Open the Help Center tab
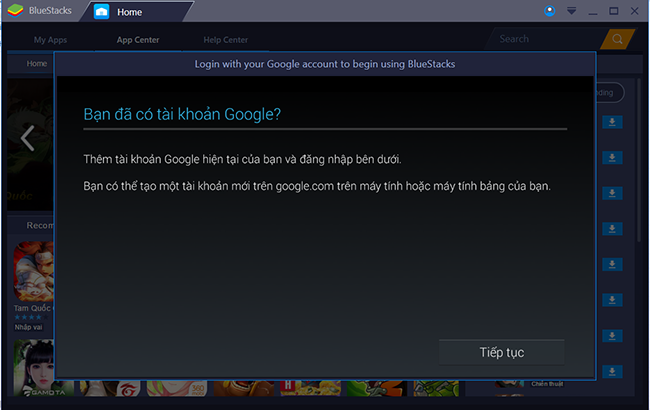 point(226,40)
